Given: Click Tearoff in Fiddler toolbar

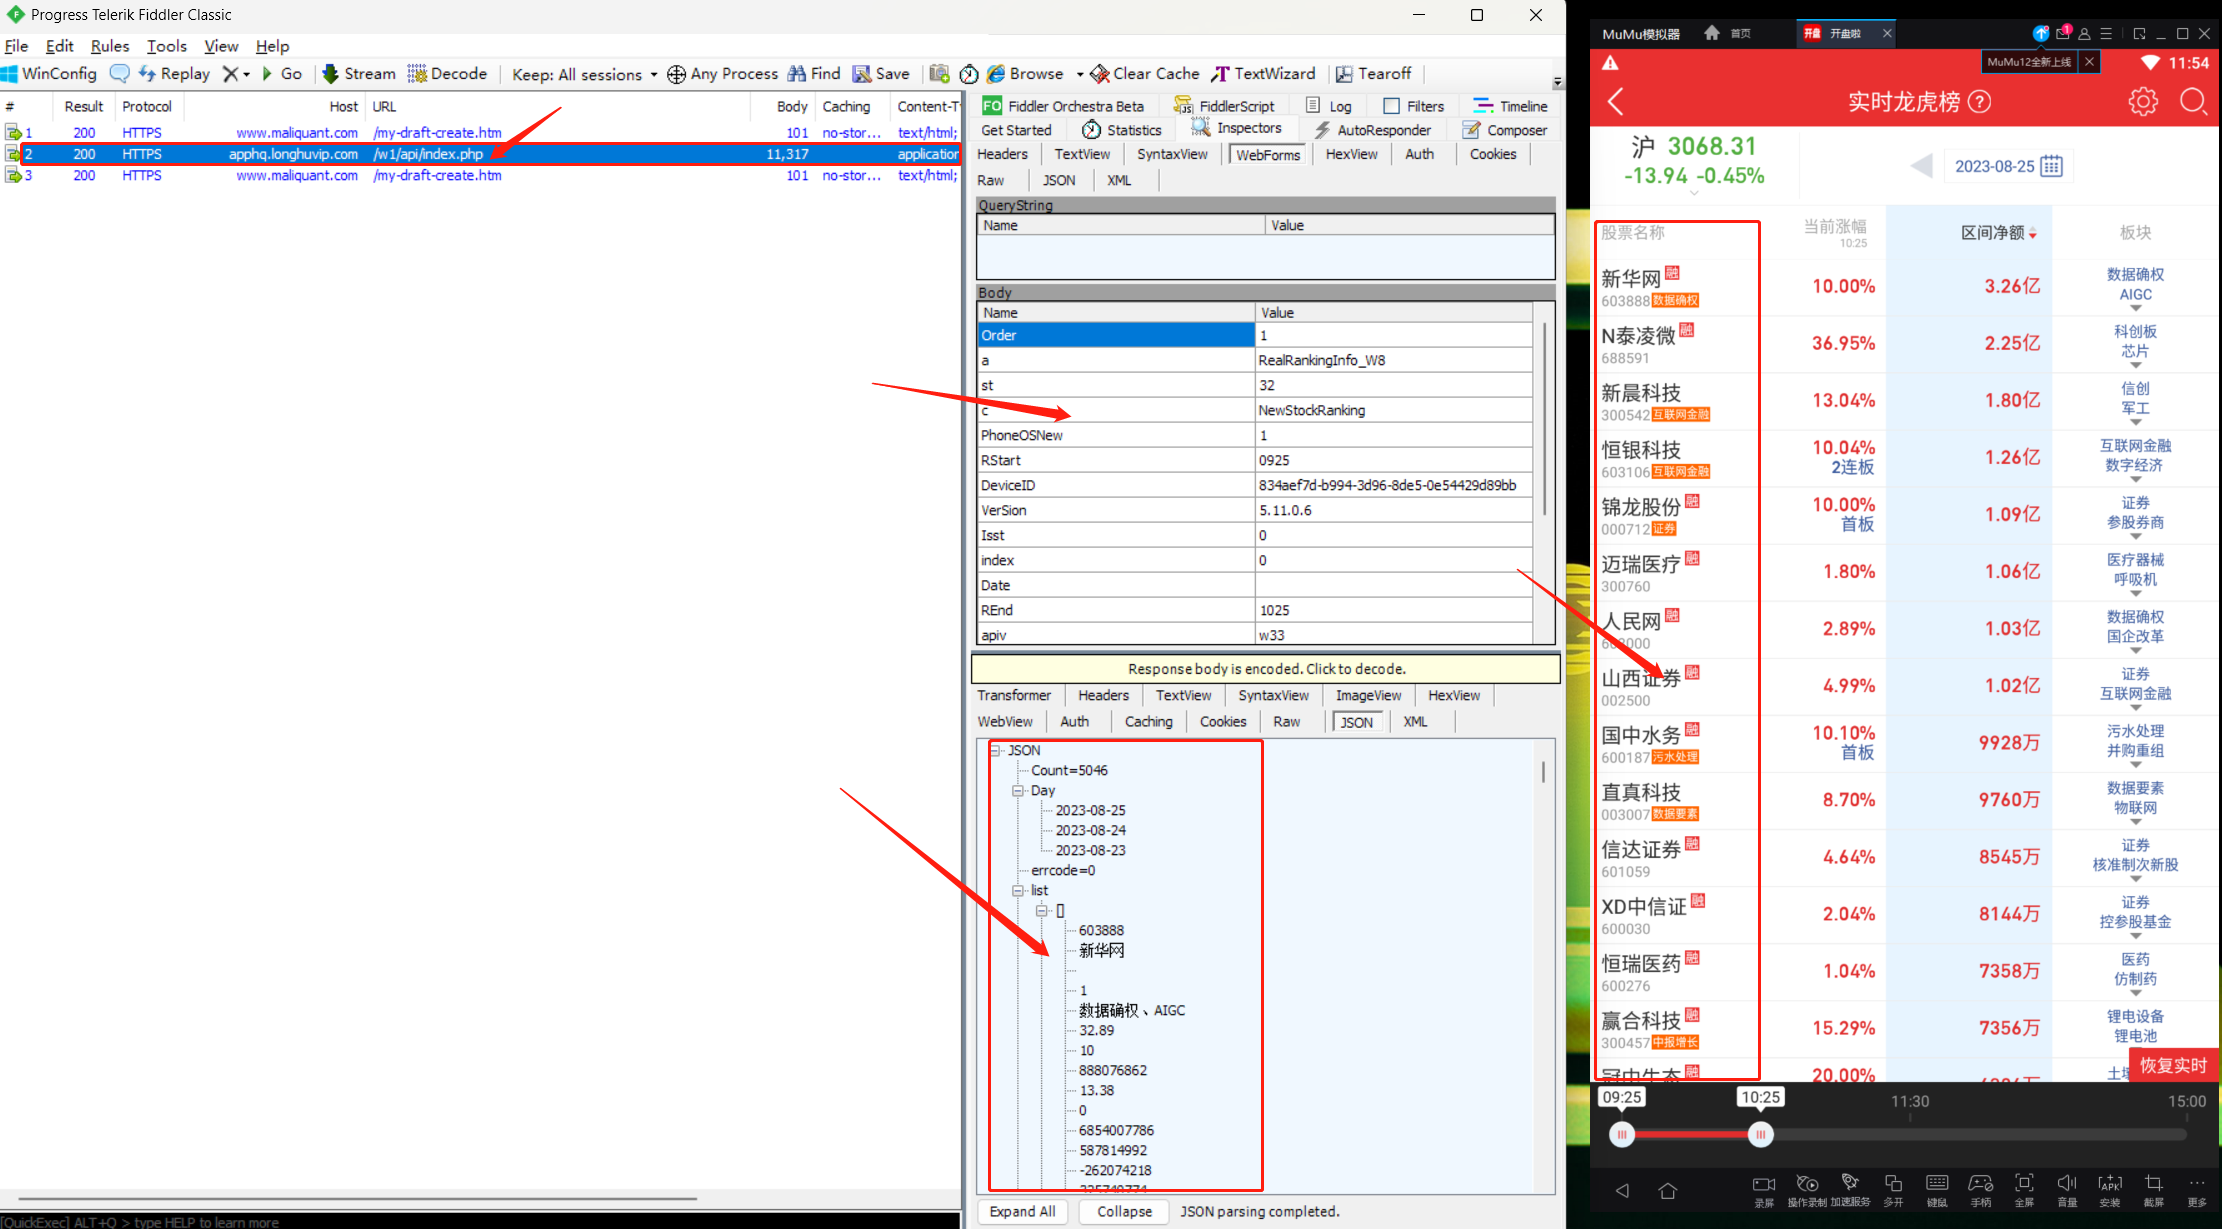Looking at the screenshot, I should (x=1374, y=74).
